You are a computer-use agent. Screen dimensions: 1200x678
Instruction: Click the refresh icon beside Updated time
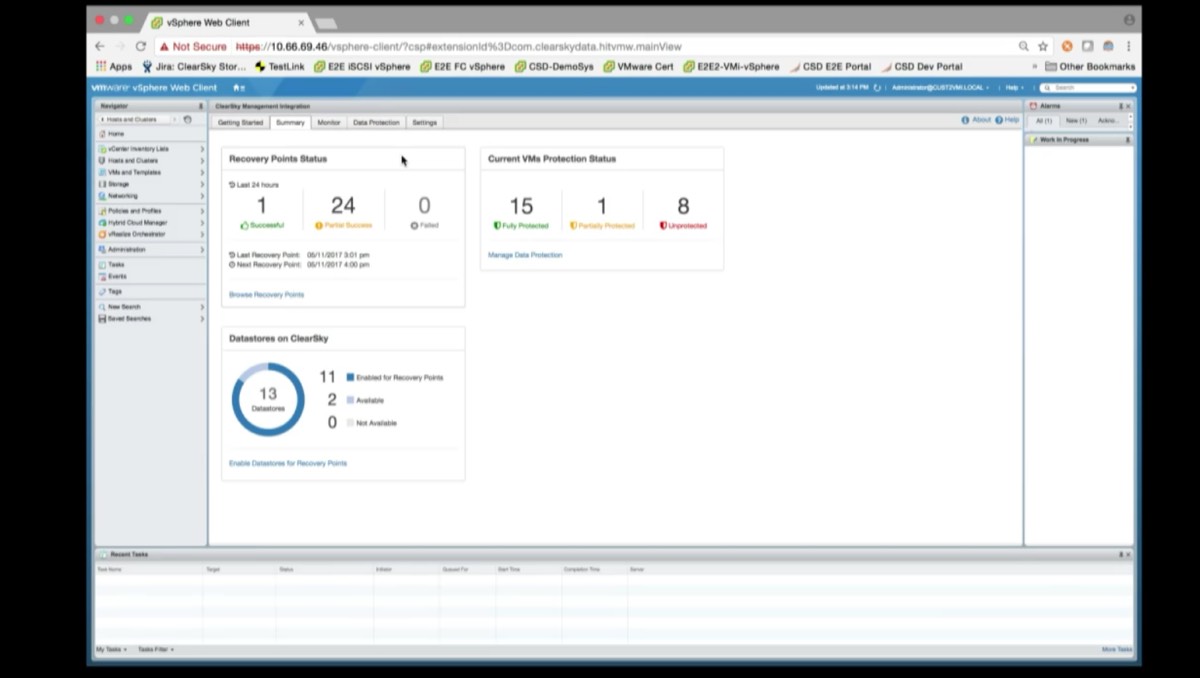[x=877, y=88]
